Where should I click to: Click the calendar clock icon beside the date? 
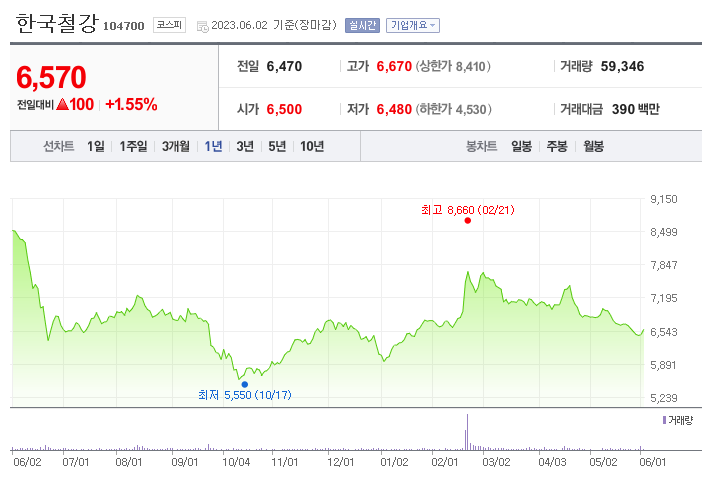(x=202, y=26)
